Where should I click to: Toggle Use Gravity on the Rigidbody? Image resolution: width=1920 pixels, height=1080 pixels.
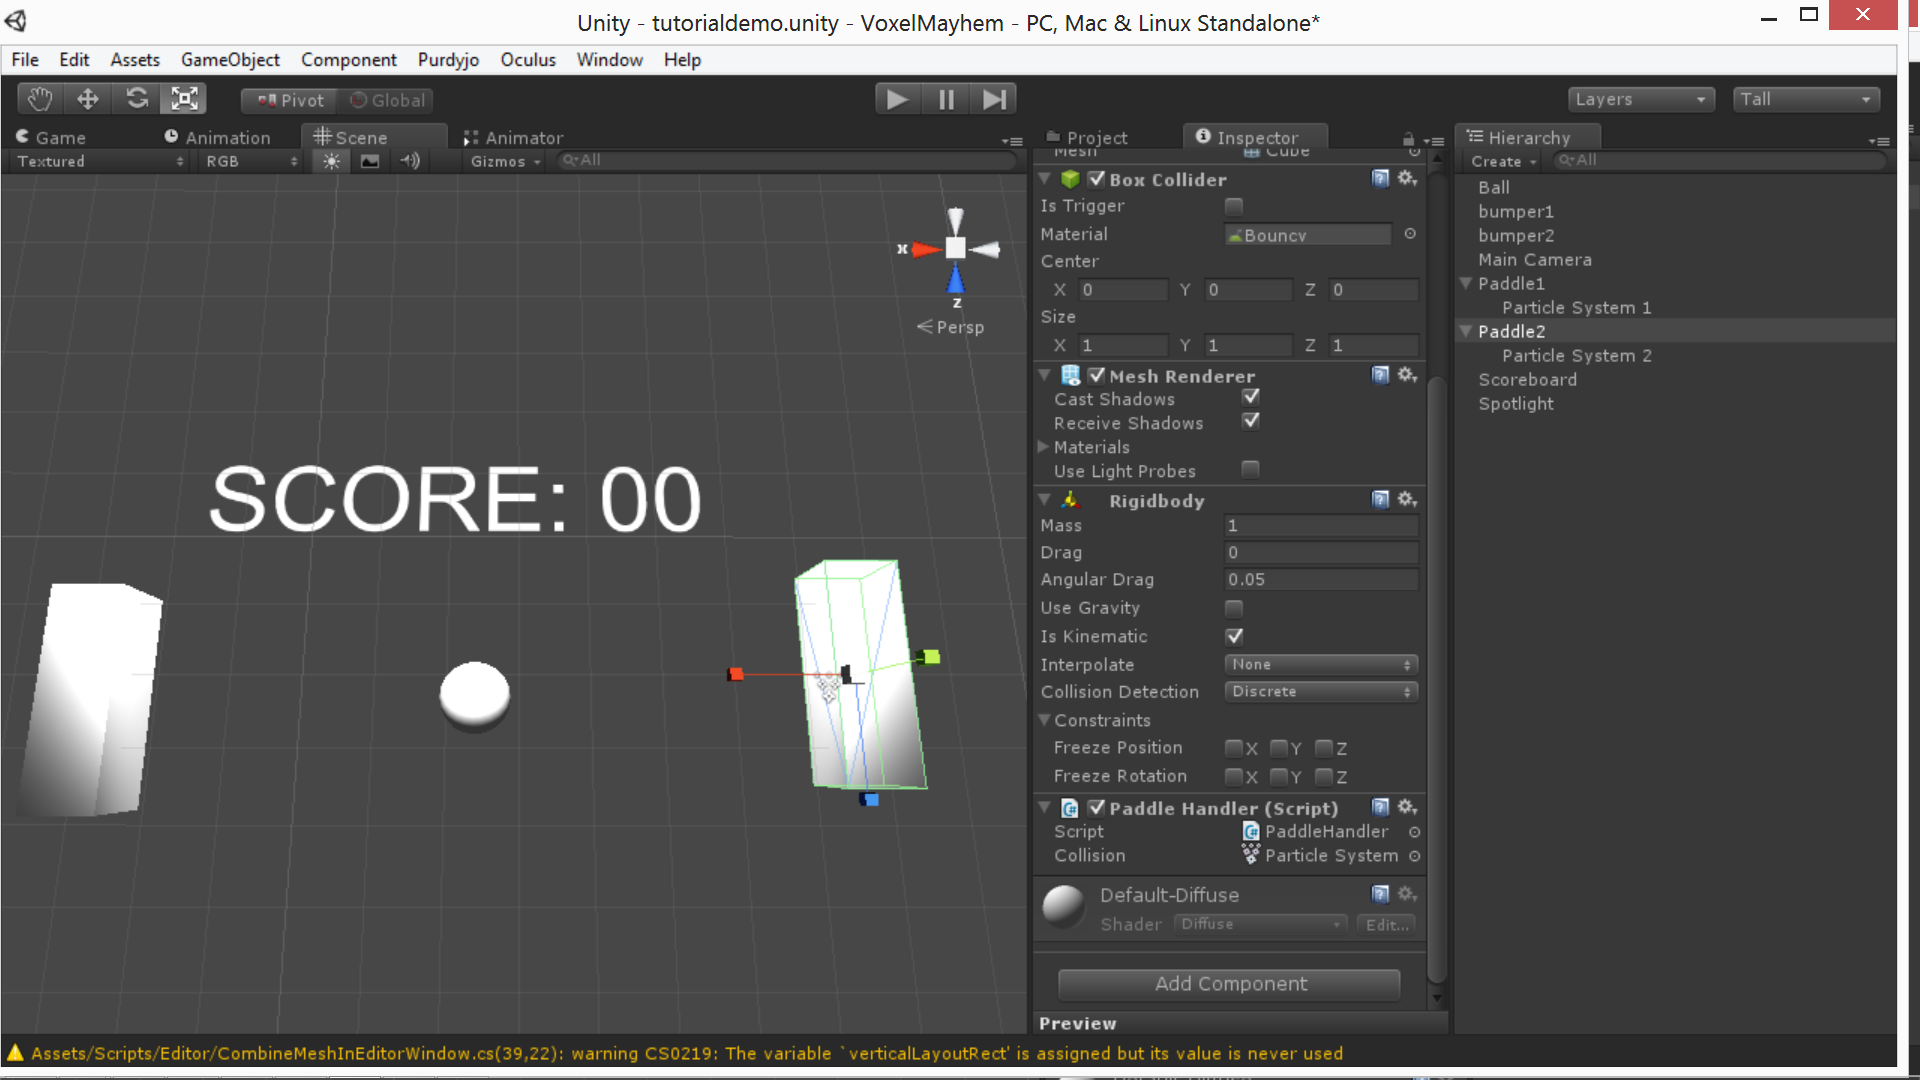click(x=1233, y=608)
